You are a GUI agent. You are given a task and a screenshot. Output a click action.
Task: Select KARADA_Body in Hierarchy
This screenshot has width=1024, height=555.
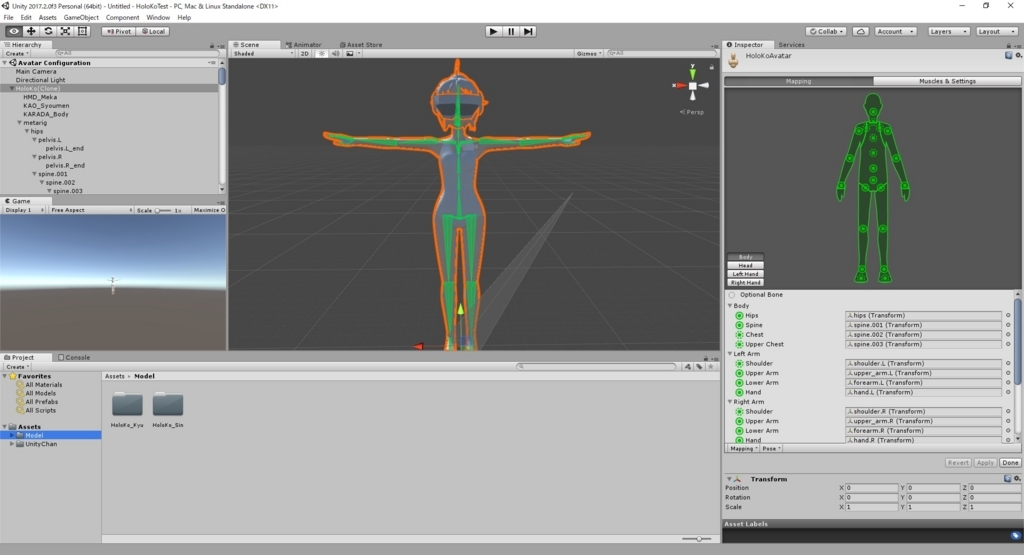46,114
